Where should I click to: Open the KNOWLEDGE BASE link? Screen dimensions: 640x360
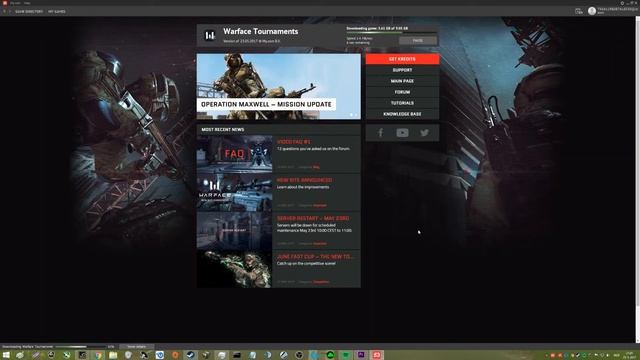tap(402, 114)
